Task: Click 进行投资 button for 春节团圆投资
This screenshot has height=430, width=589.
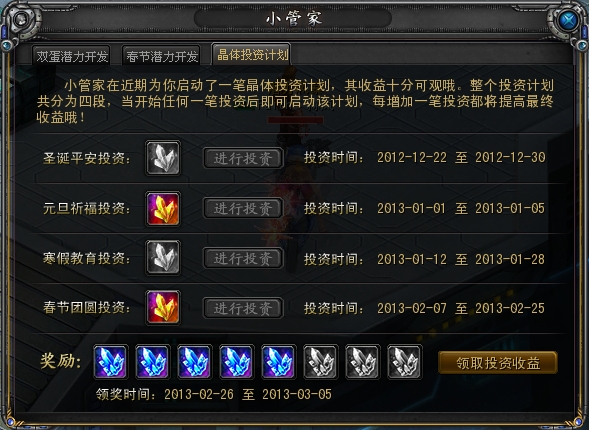Action: 243,308
